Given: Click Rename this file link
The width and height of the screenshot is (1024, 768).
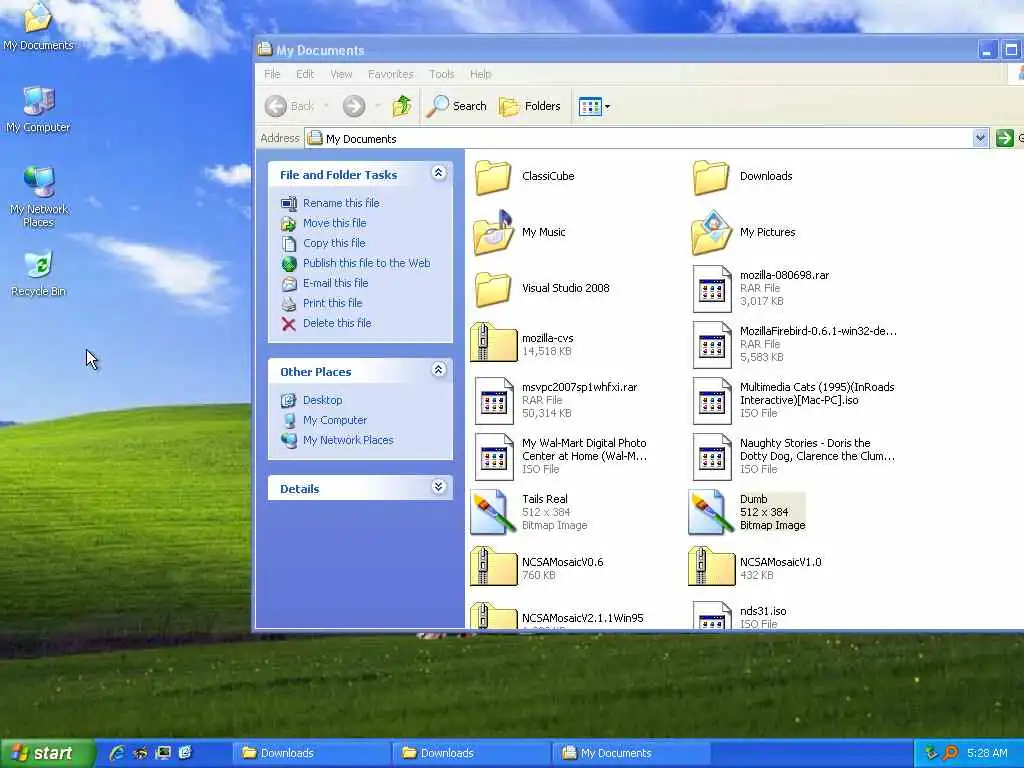Looking at the screenshot, I should pyautogui.click(x=341, y=203).
